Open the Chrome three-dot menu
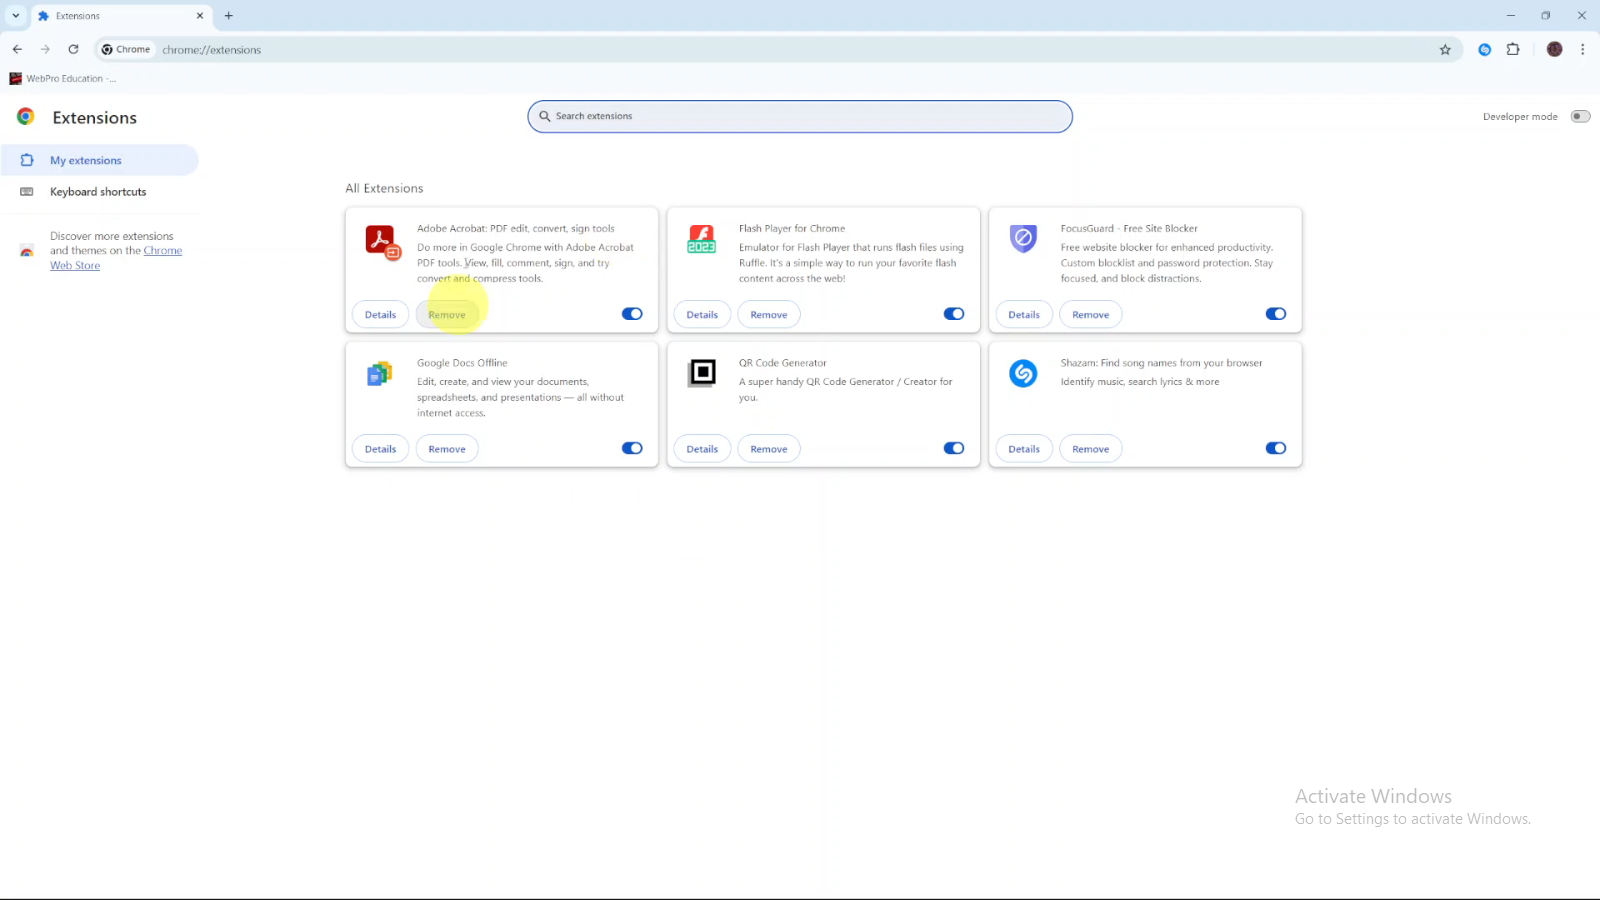 (x=1582, y=49)
